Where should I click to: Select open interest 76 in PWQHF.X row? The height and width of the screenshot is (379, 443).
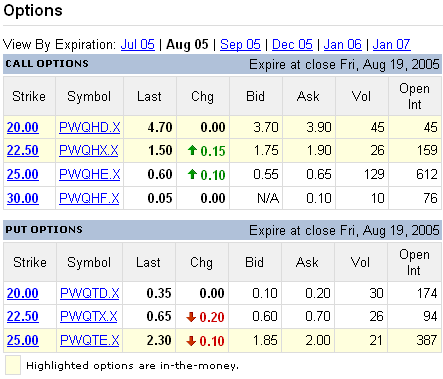[430, 198]
